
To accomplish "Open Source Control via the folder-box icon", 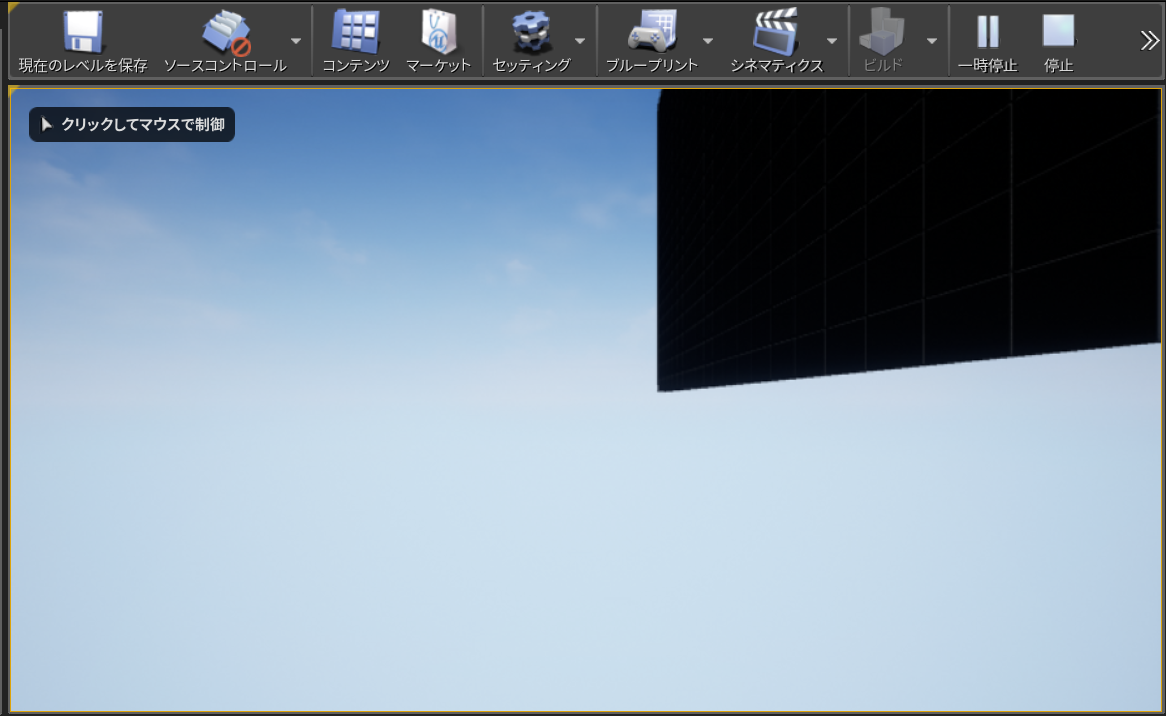I will point(225,32).
